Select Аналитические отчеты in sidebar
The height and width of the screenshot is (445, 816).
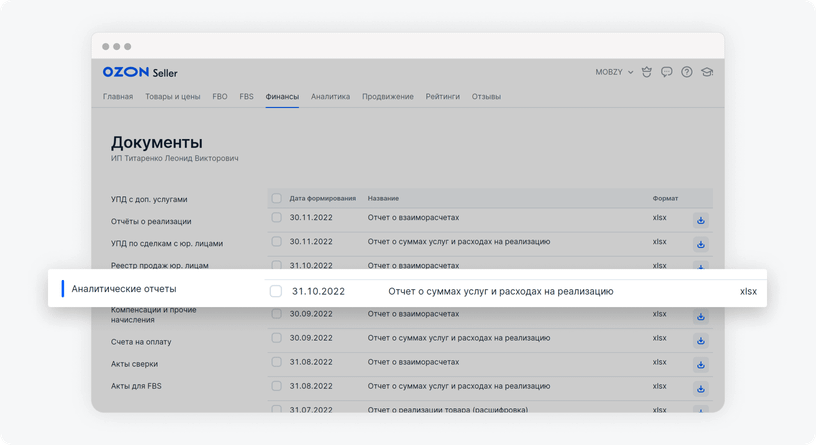[124, 288]
